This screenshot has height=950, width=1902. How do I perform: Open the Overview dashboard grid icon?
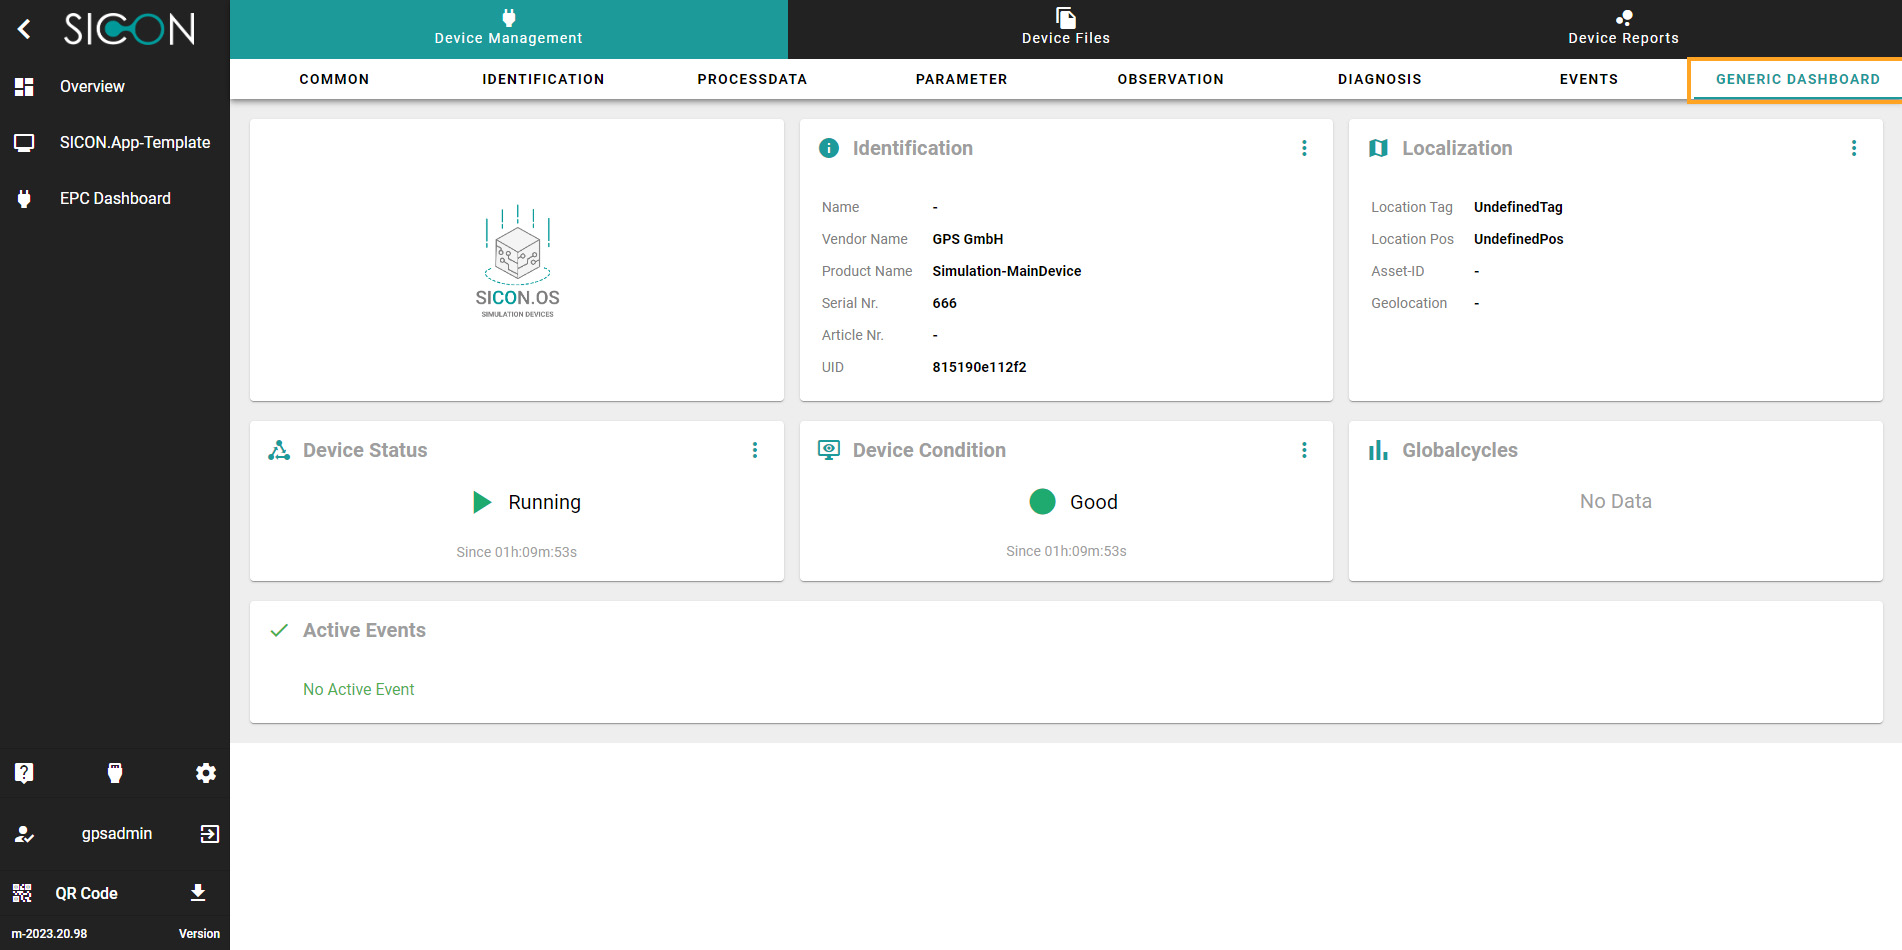[x=24, y=87]
